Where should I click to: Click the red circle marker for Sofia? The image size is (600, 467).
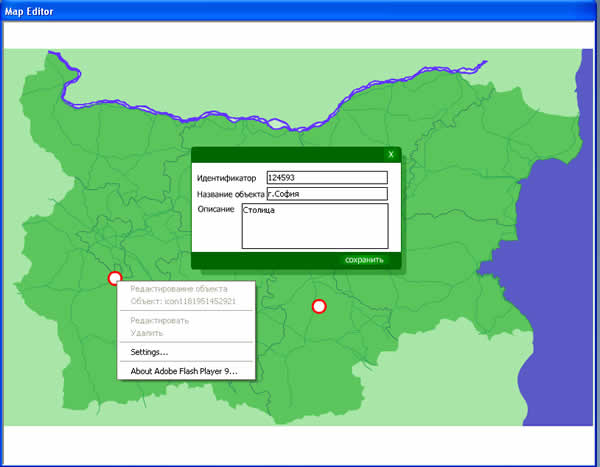tap(114, 278)
